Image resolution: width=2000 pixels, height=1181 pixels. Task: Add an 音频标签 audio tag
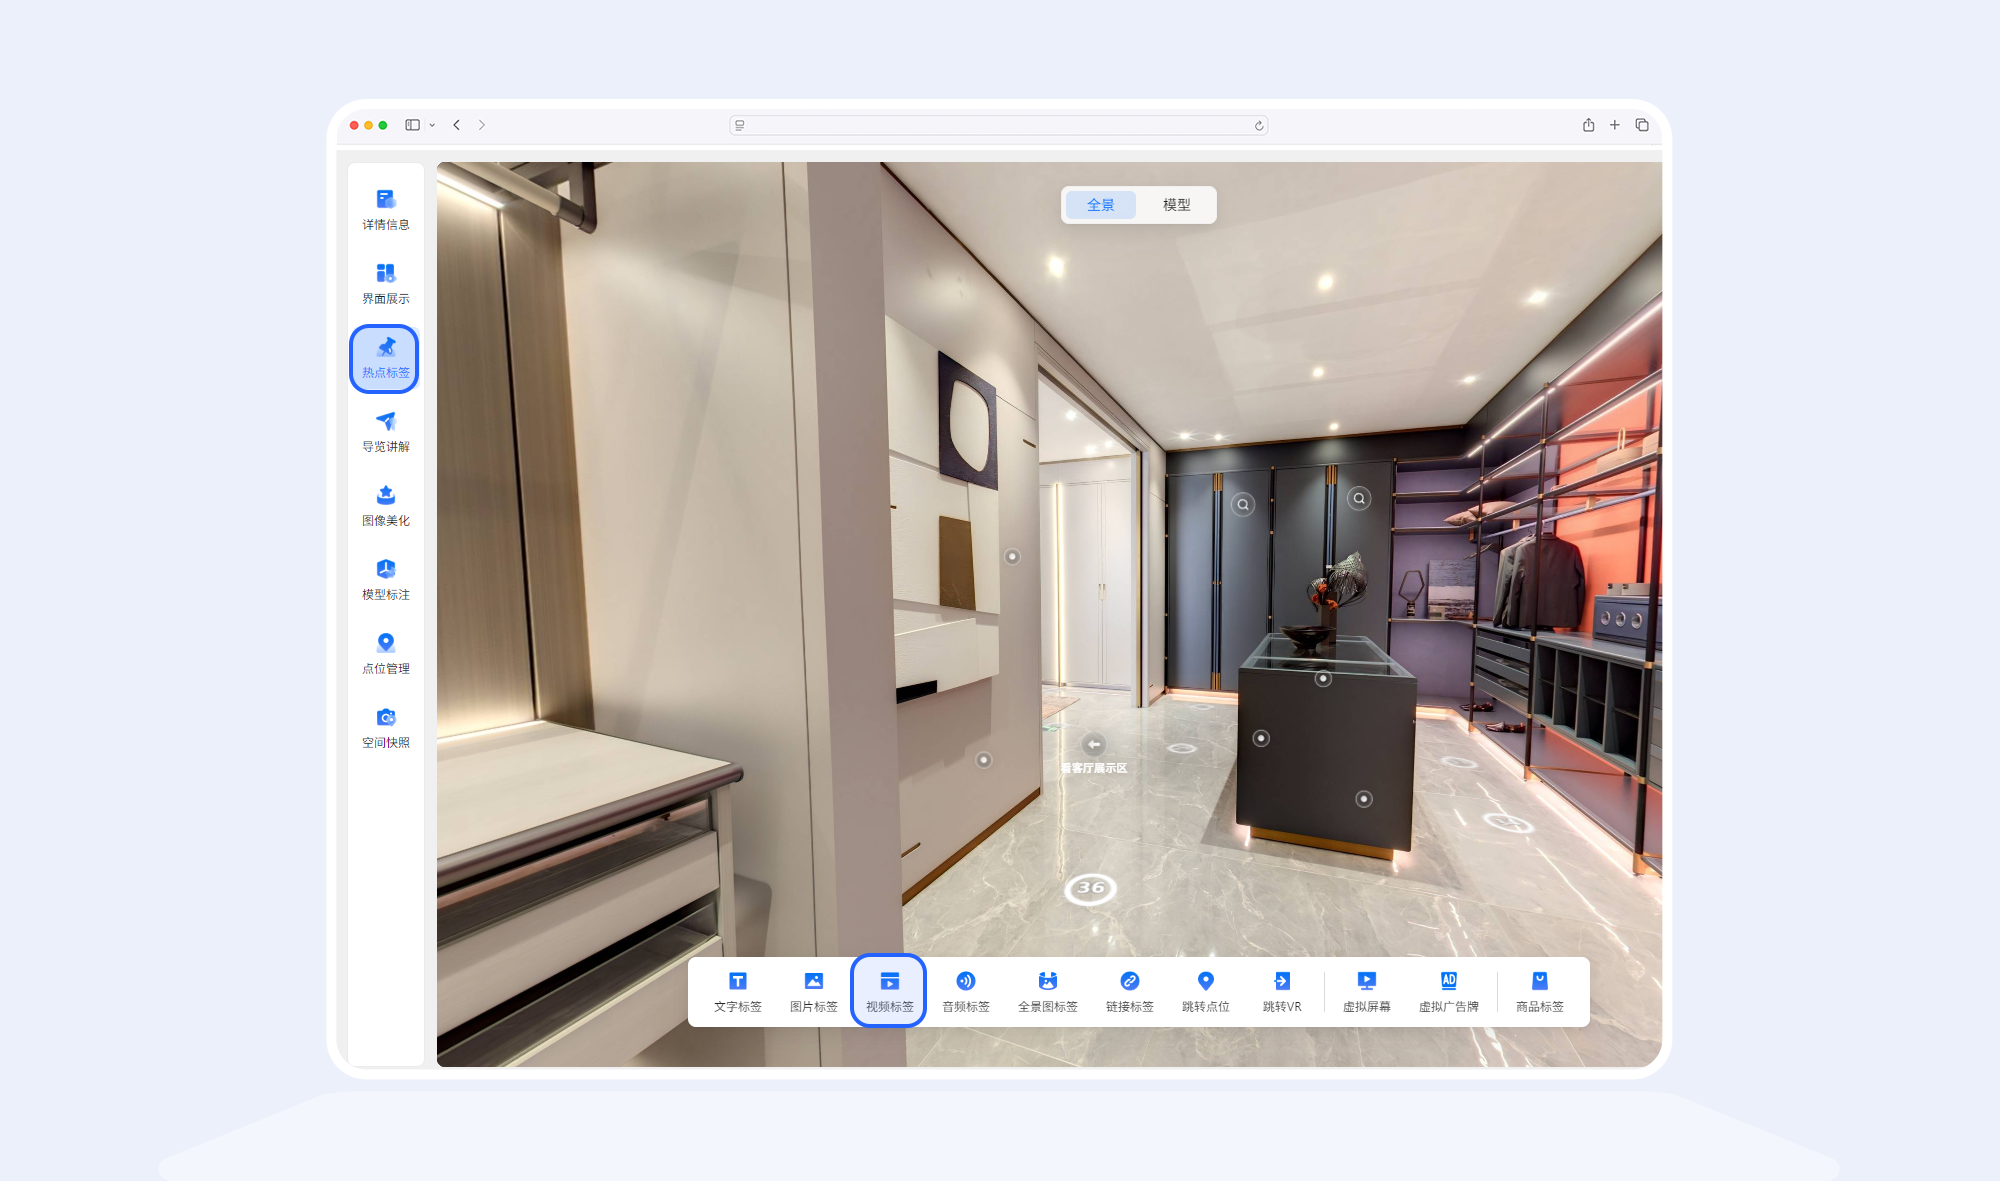click(x=966, y=991)
